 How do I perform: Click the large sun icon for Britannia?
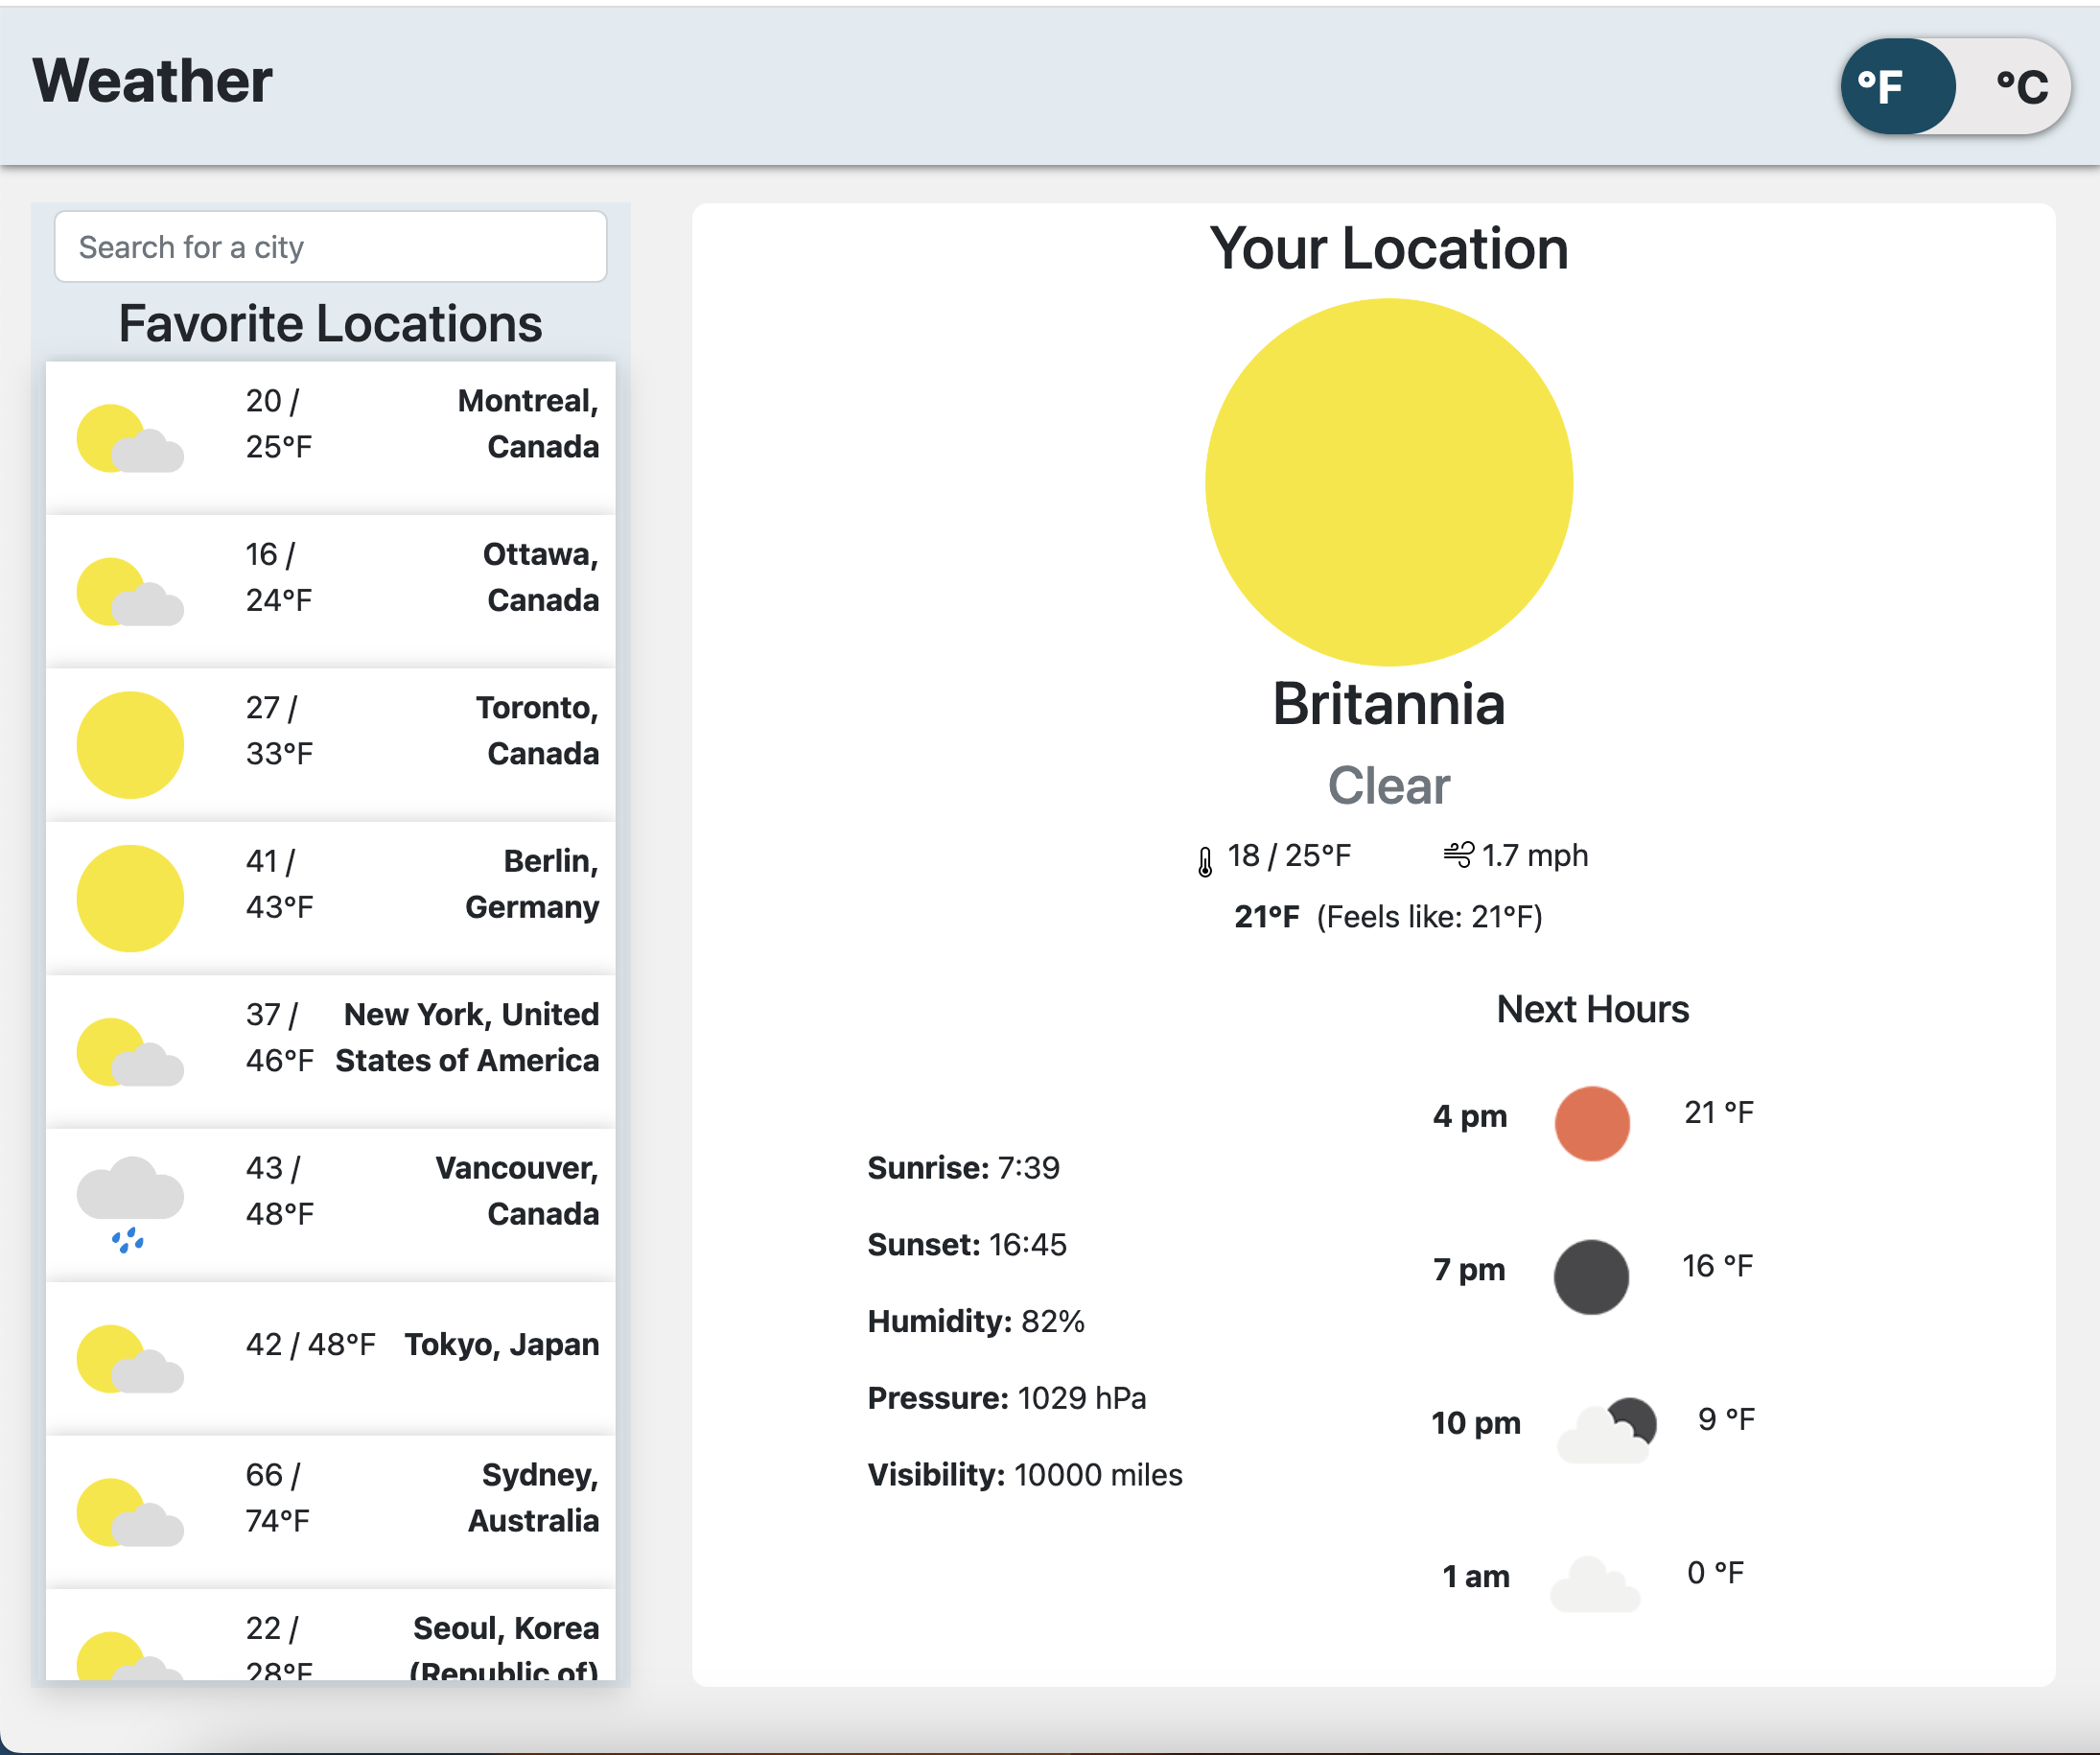coord(1388,482)
